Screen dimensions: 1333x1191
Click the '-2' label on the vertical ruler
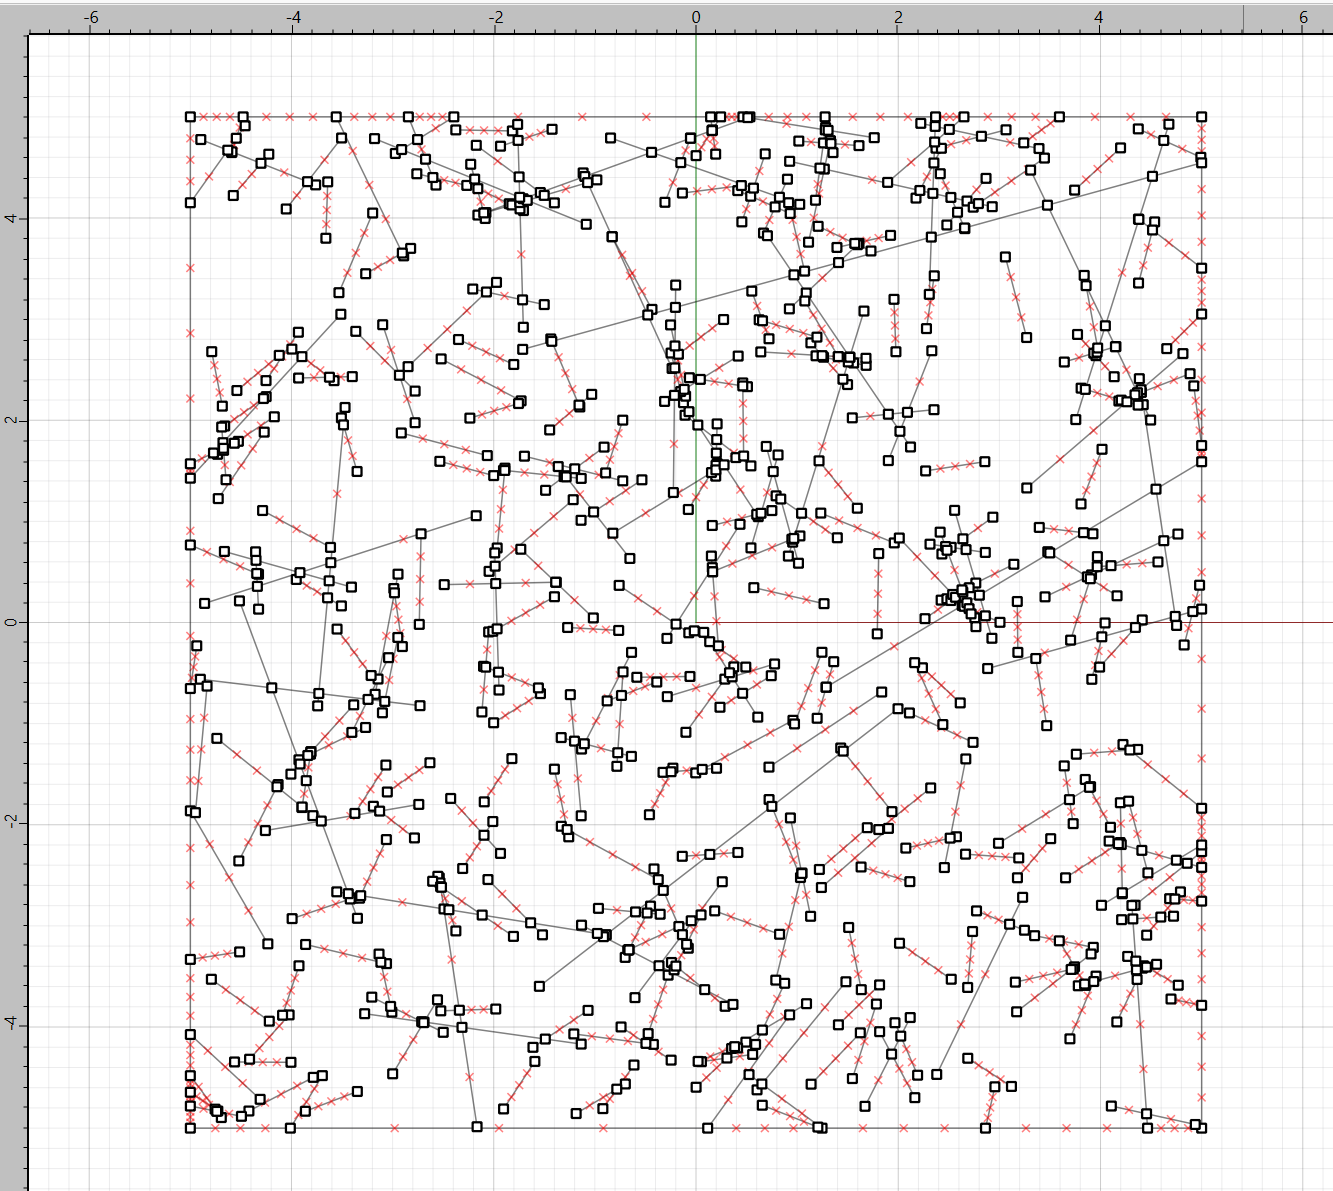click(13, 822)
